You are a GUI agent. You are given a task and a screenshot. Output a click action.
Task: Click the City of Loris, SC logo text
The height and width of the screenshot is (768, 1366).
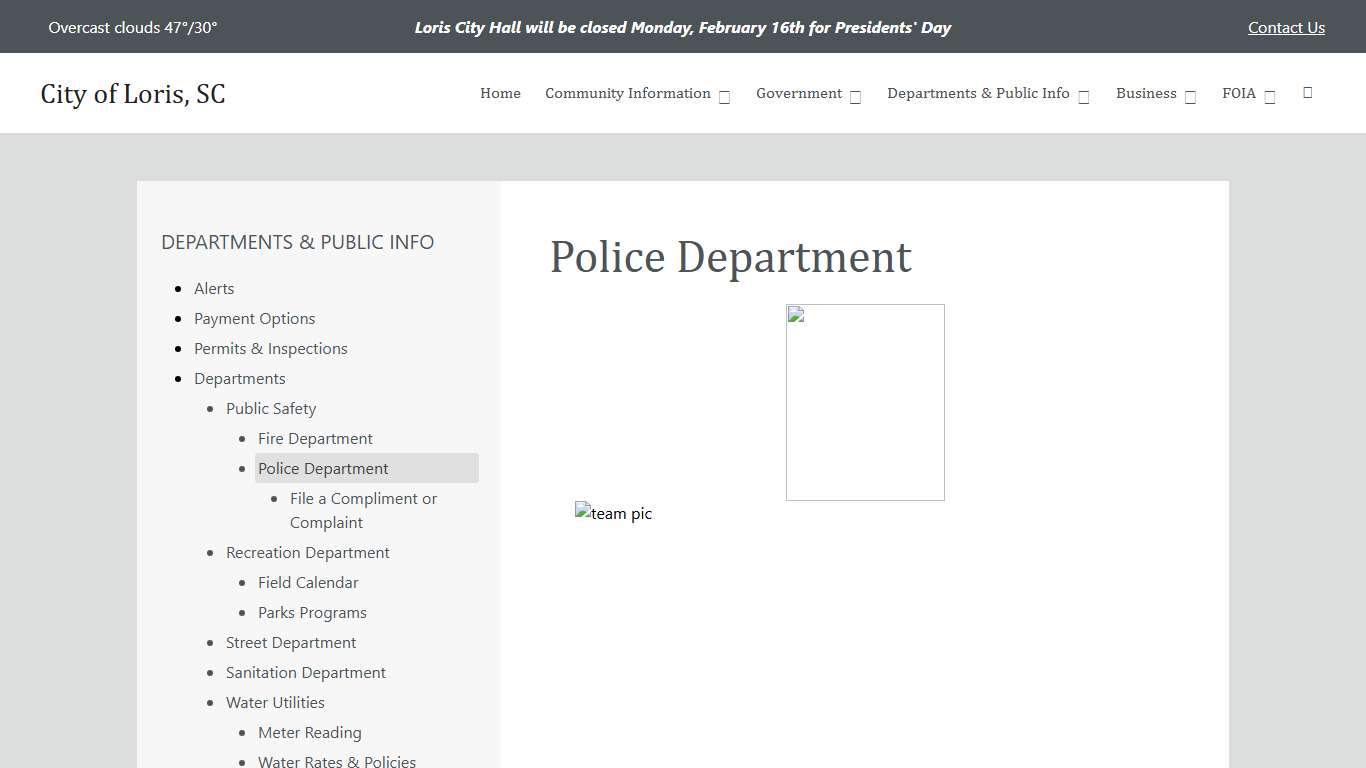point(133,93)
